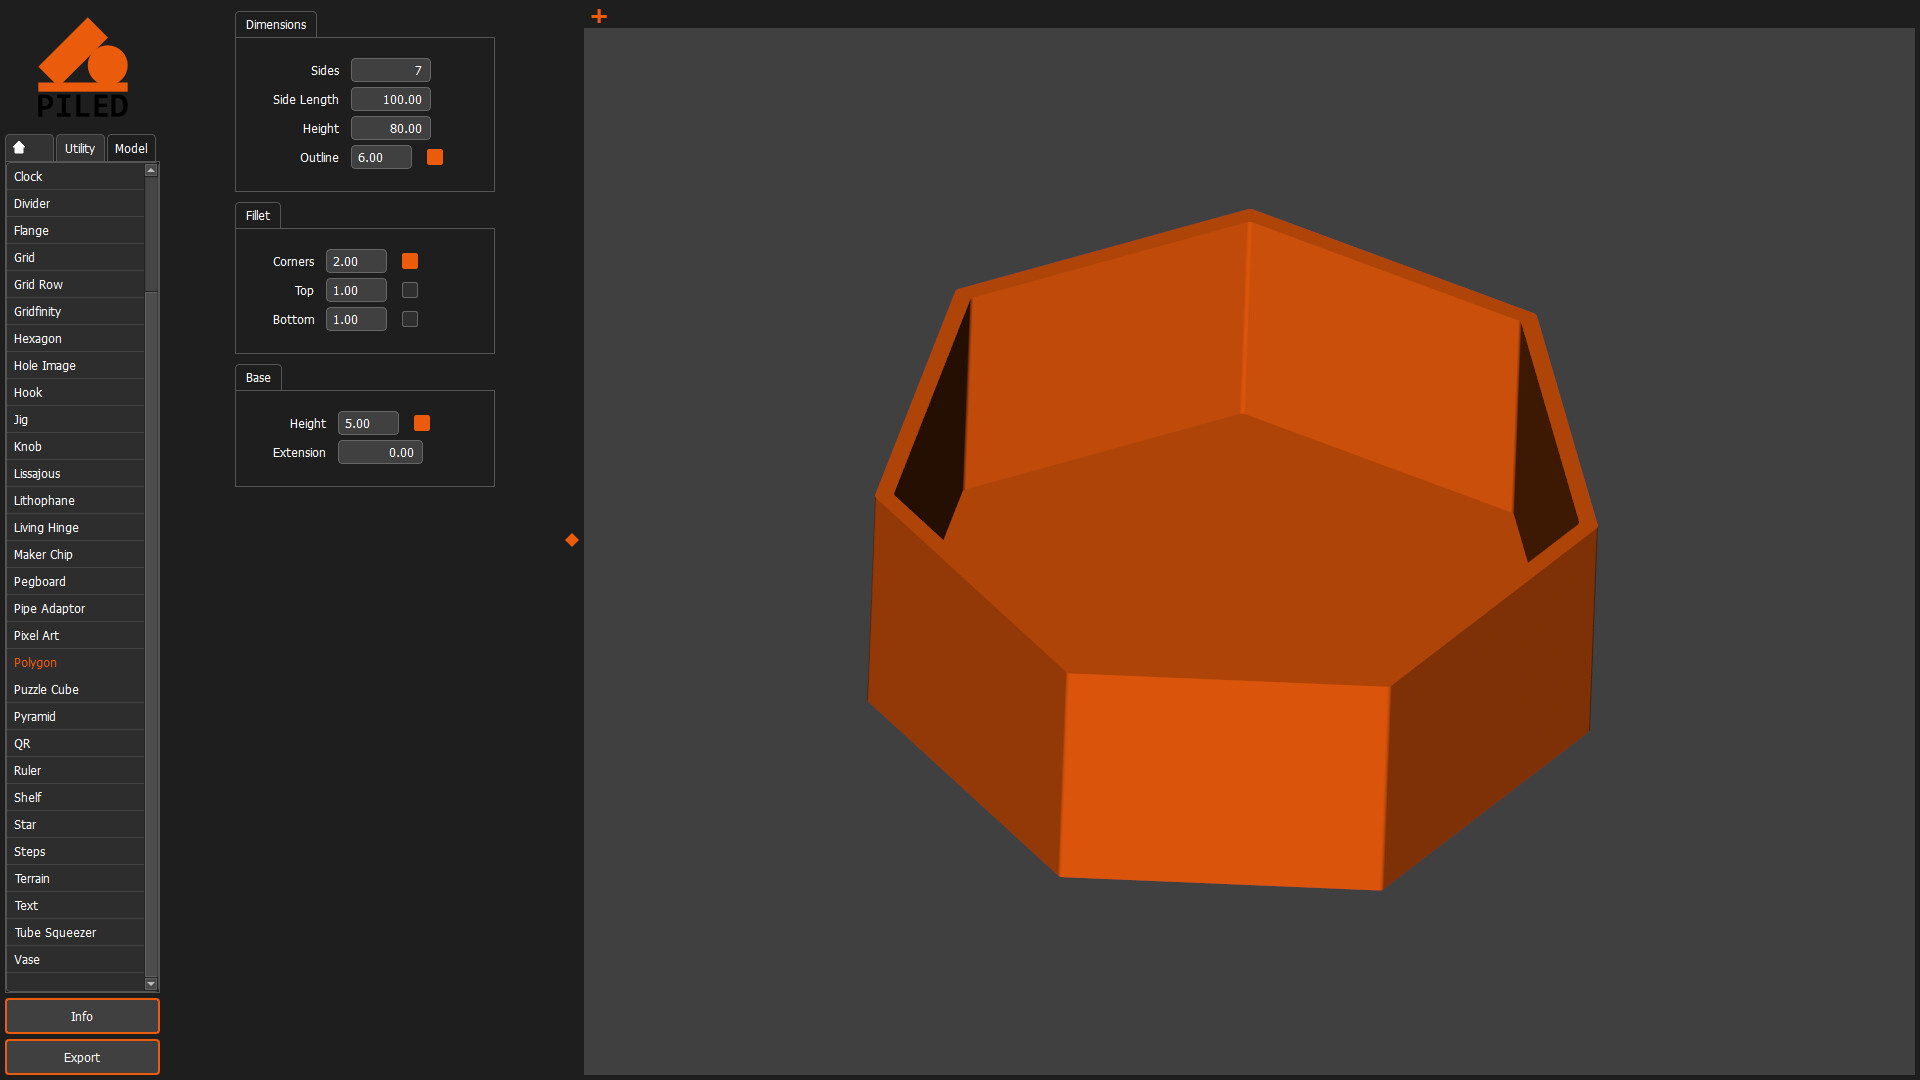Disable the orange toggle next to Corners
Screen dimensions: 1920x1080
tap(409, 261)
